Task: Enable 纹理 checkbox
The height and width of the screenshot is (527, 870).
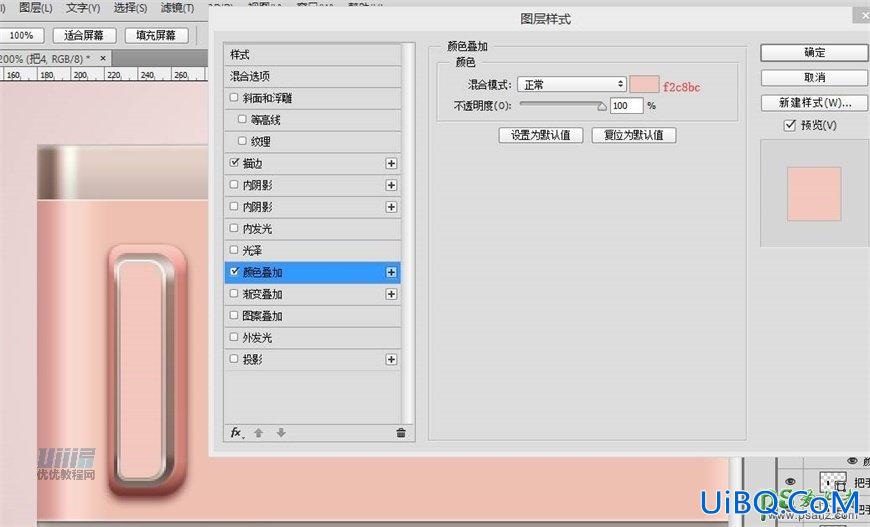Action: pos(242,141)
